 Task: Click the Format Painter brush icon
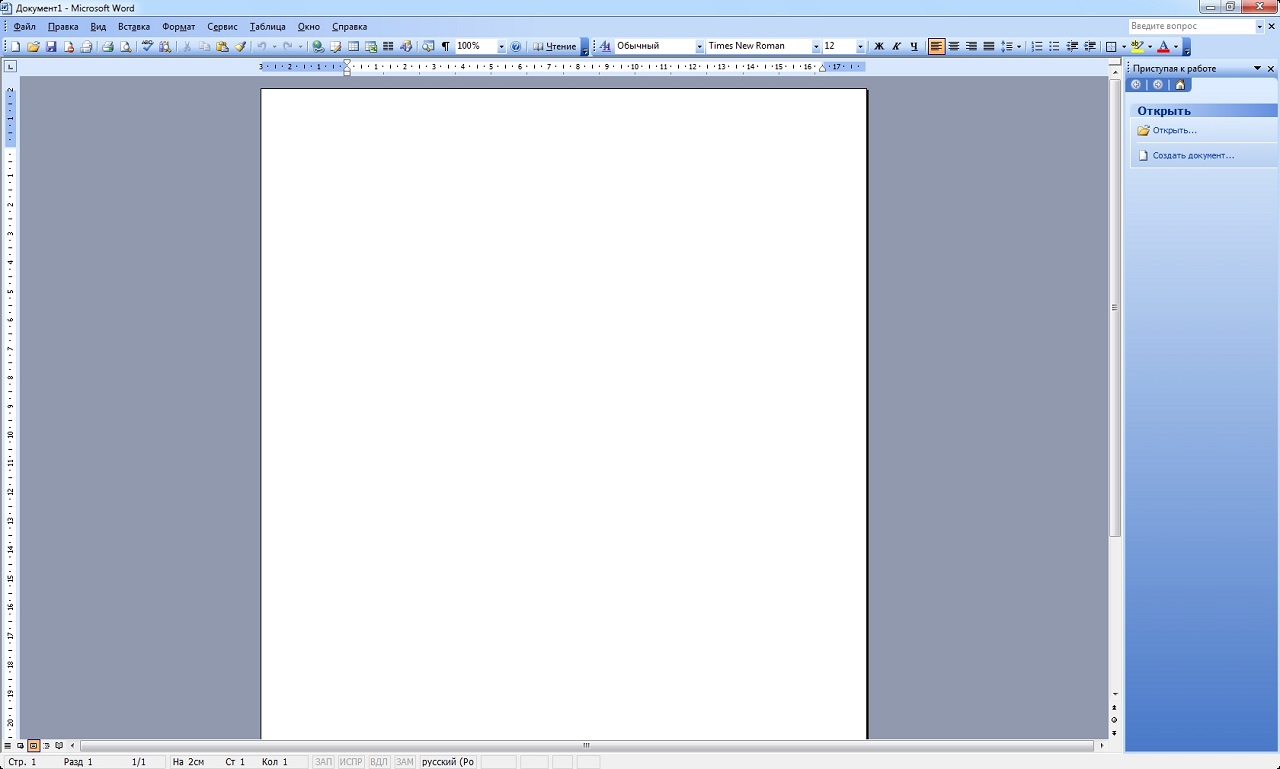[241, 47]
